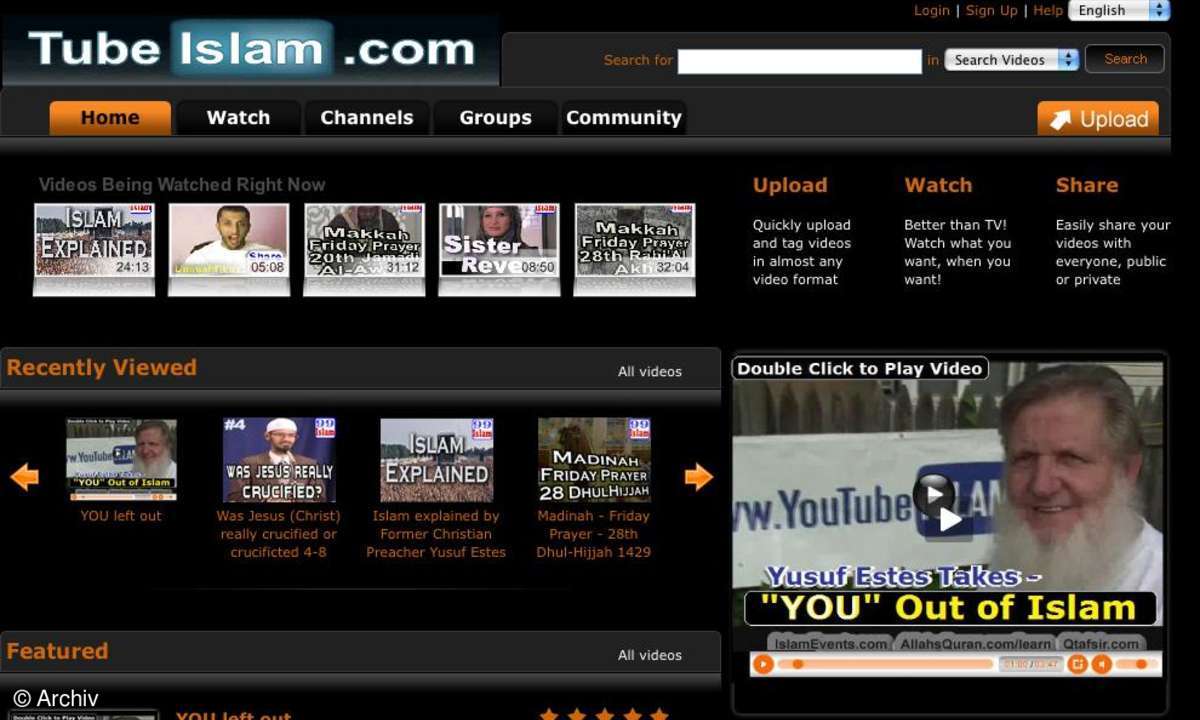1200x720 pixels.
Task: Click the Search for input field
Action: pyautogui.click(x=799, y=61)
